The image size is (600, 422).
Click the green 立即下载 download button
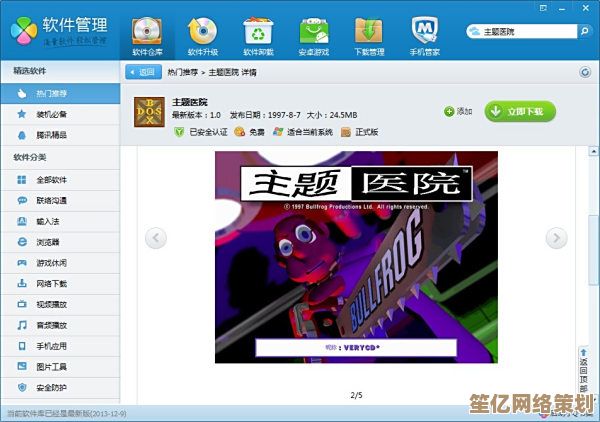520,111
